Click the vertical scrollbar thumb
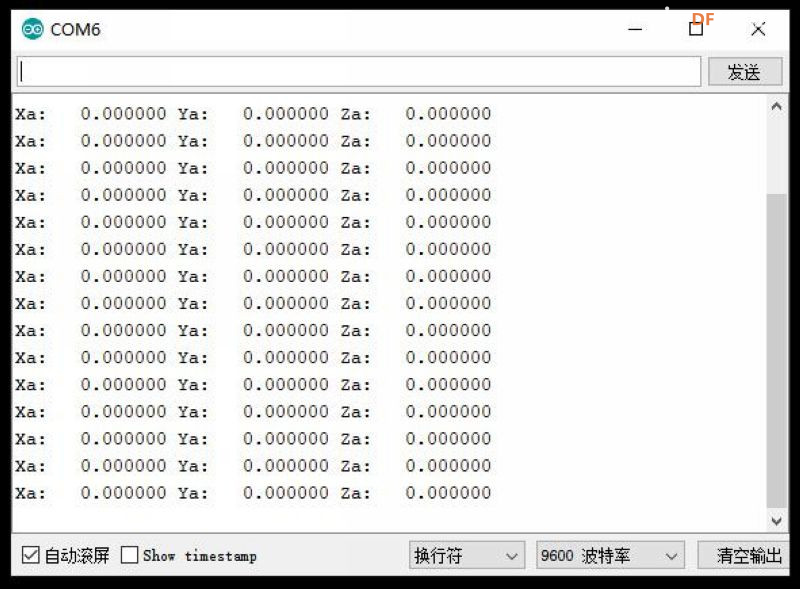 [777, 351]
